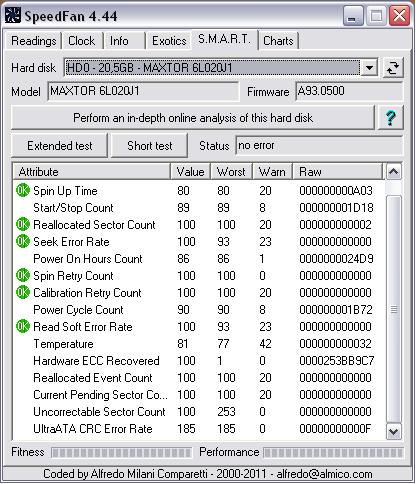This screenshot has height=484, width=416.
Task: Sort by the Warn column header
Action: click(272, 172)
